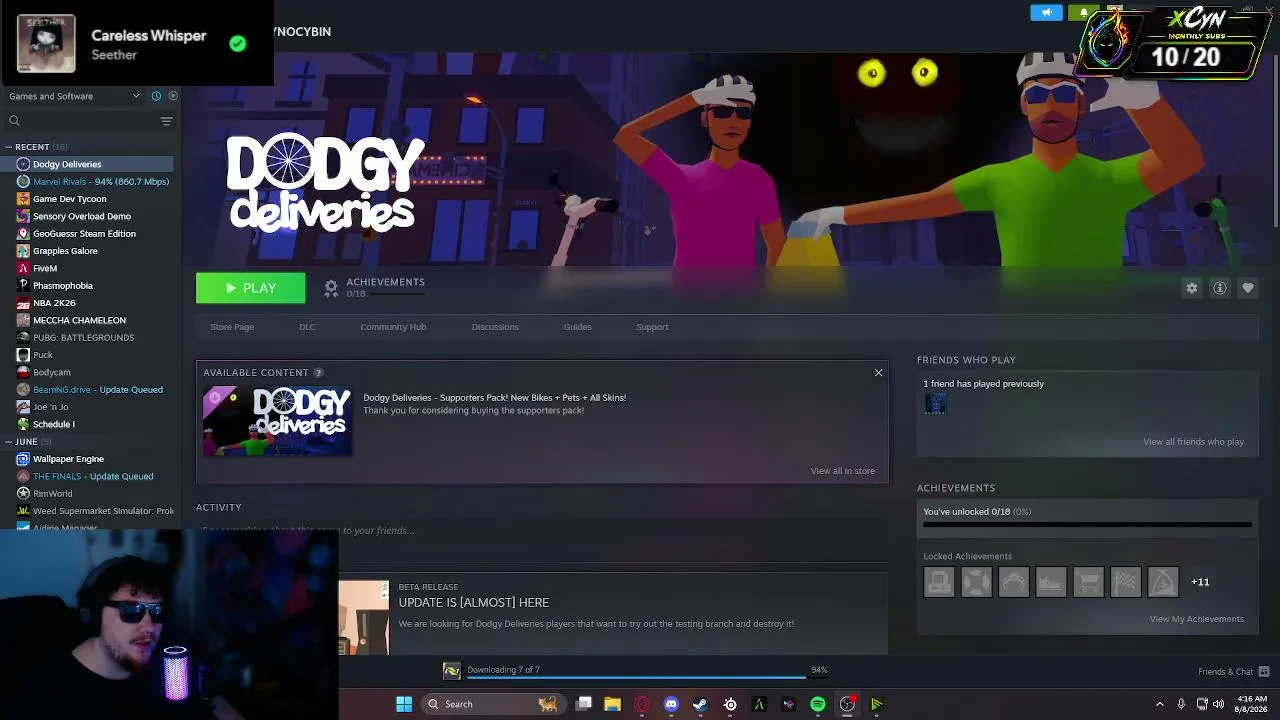
Task: Click the achievements unlocked progress bar
Action: click(1087, 524)
